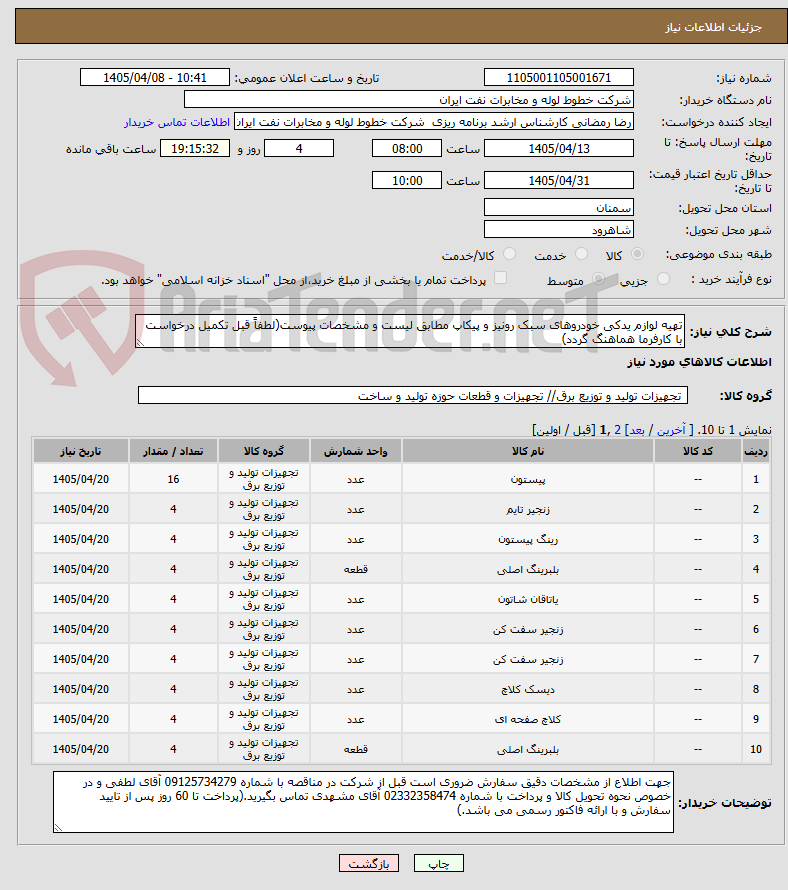The height and width of the screenshot is (890, 788).
Task: Click the ردیف column header
Action: (756, 451)
